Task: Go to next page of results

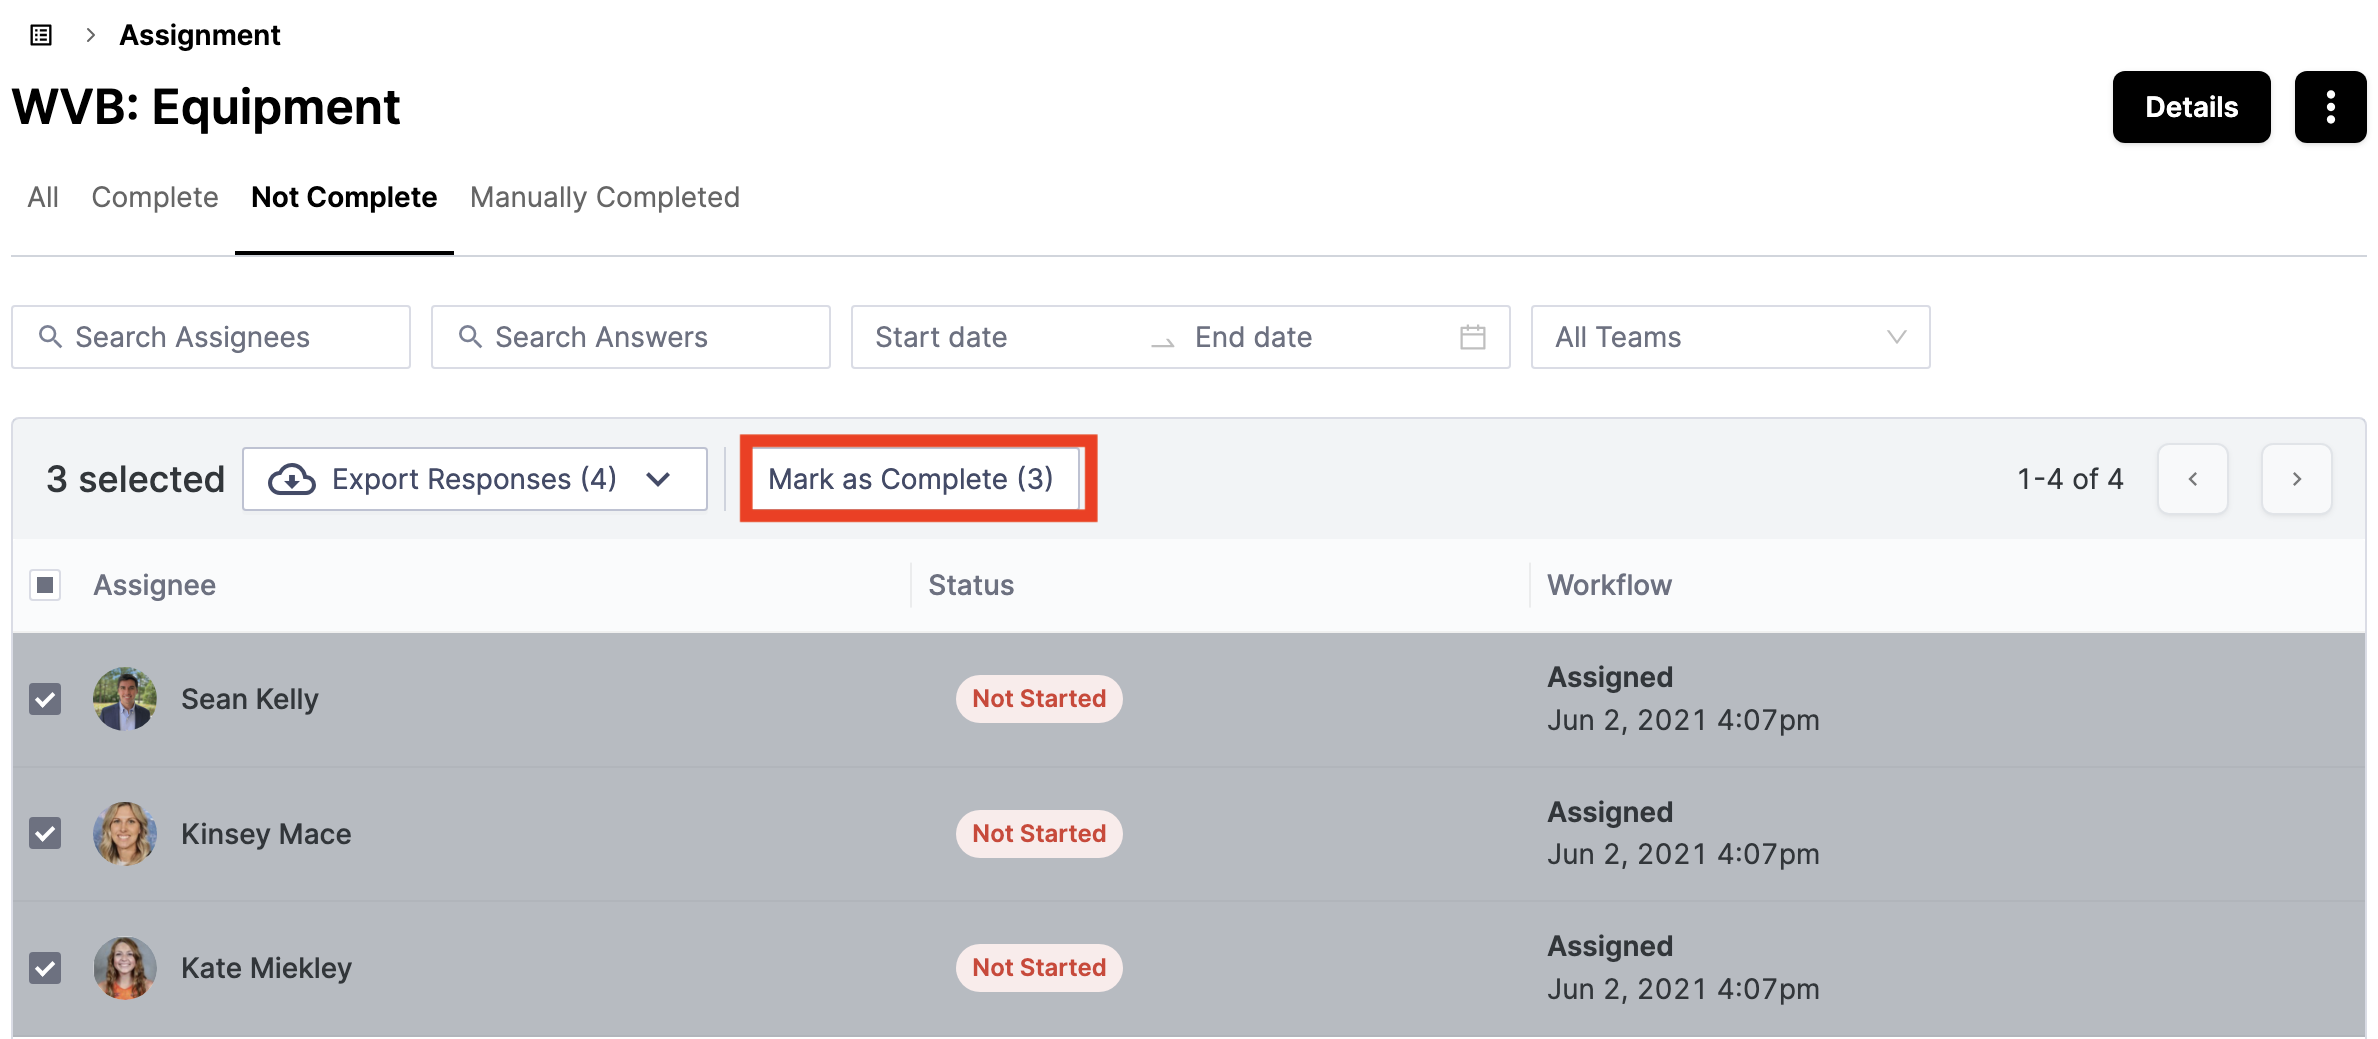Action: click(2296, 479)
